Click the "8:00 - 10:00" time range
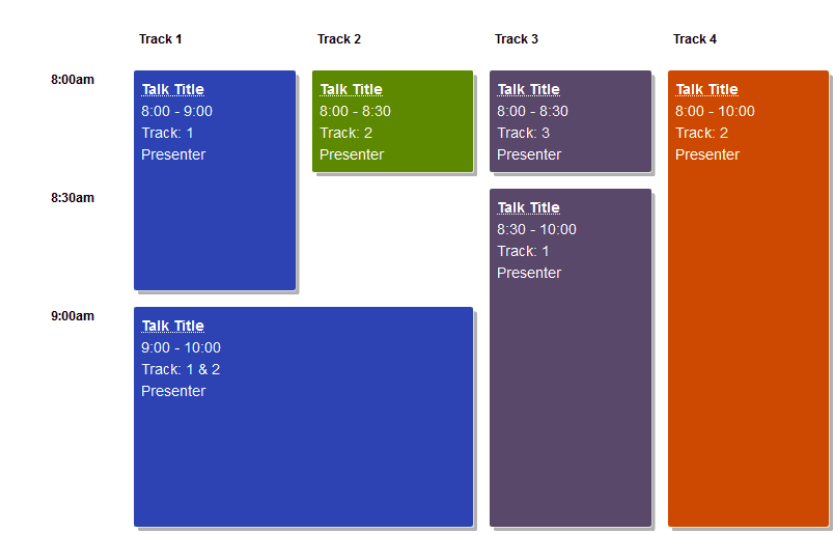The image size is (840, 535). pos(714,111)
